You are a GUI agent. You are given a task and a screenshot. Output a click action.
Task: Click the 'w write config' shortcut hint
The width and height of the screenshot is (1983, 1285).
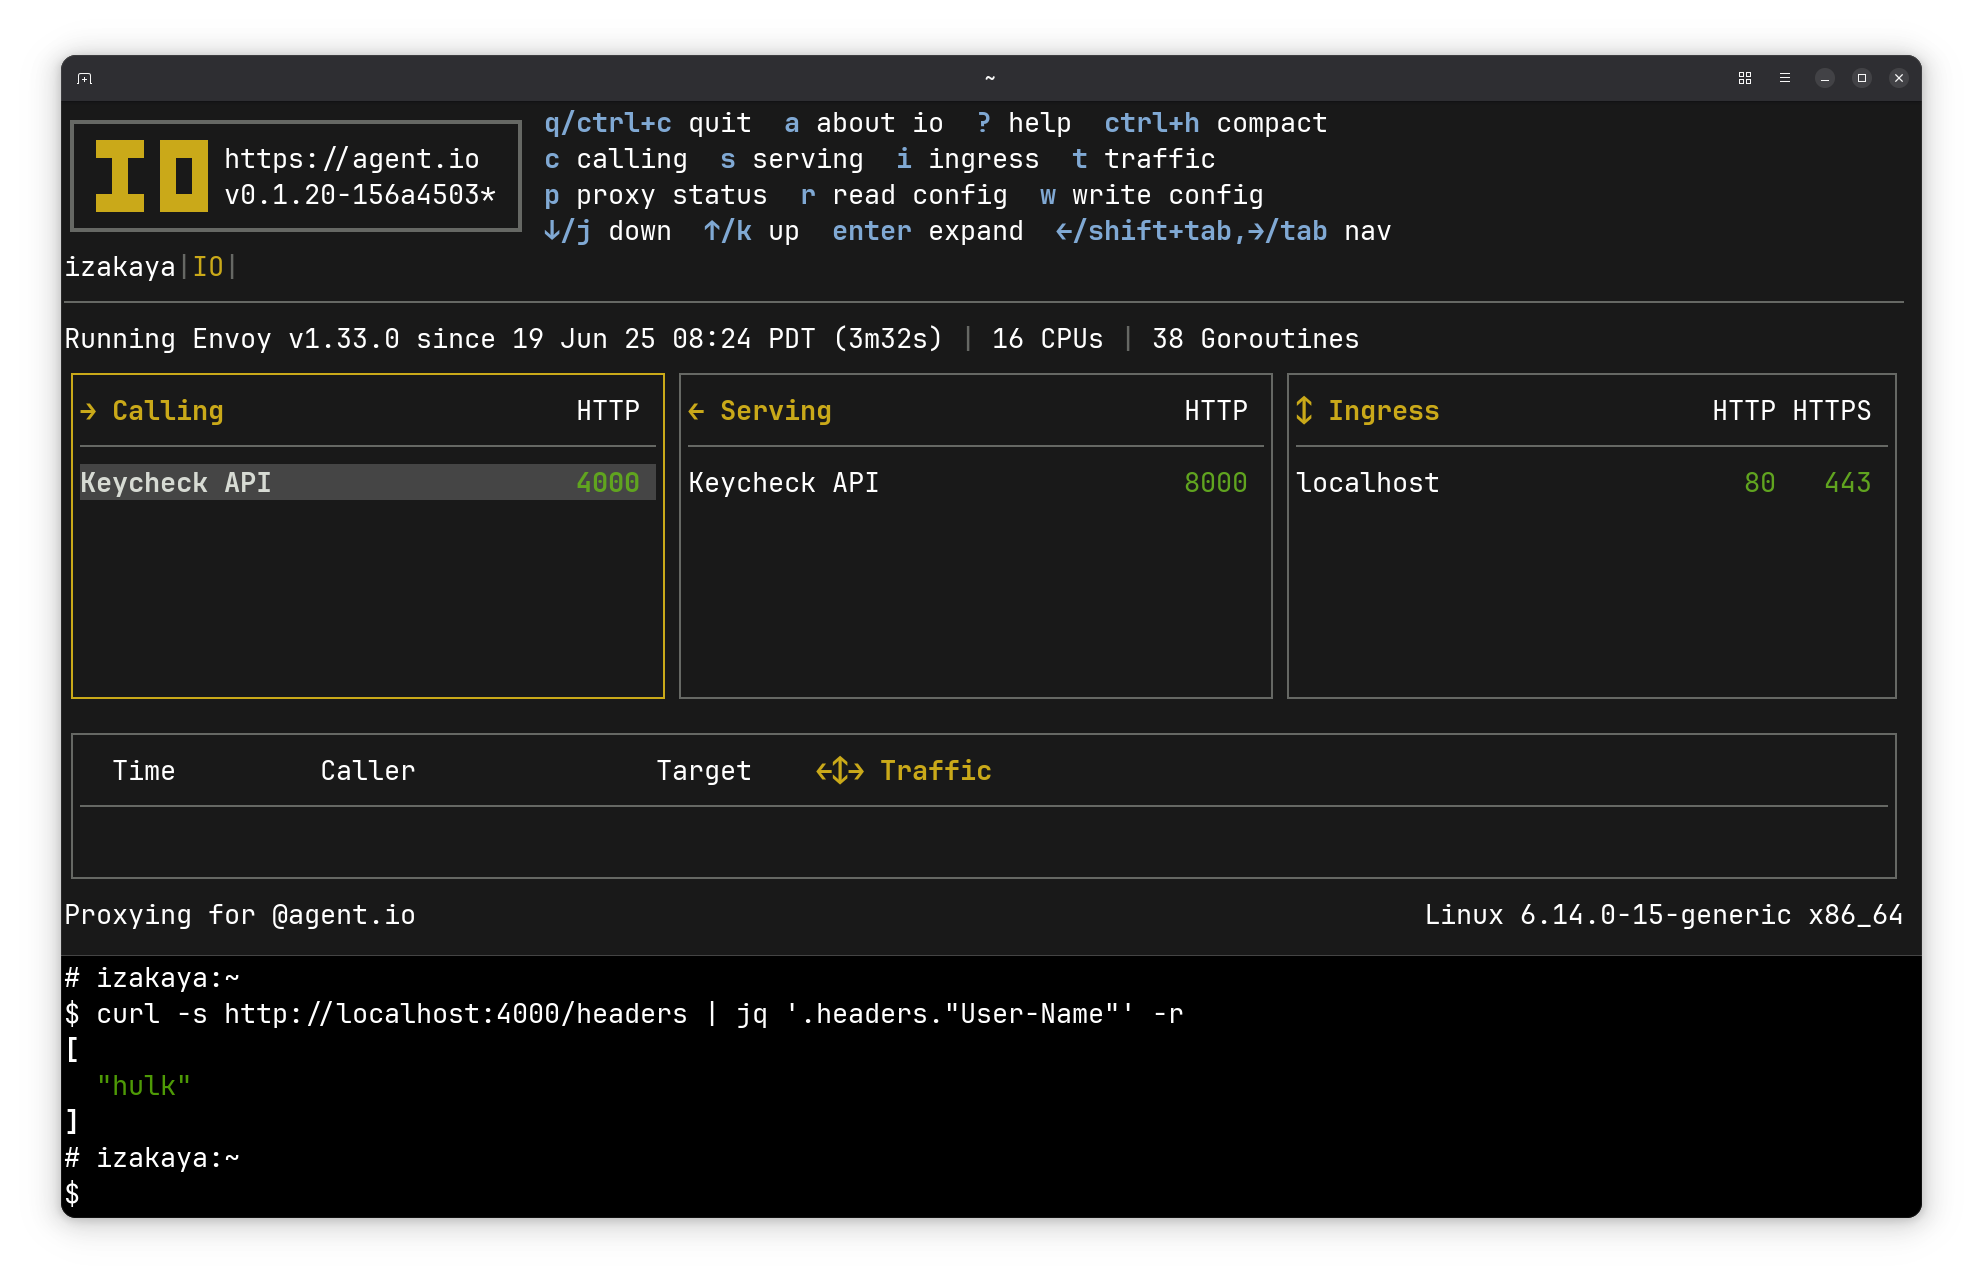pyautogui.click(x=1152, y=195)
